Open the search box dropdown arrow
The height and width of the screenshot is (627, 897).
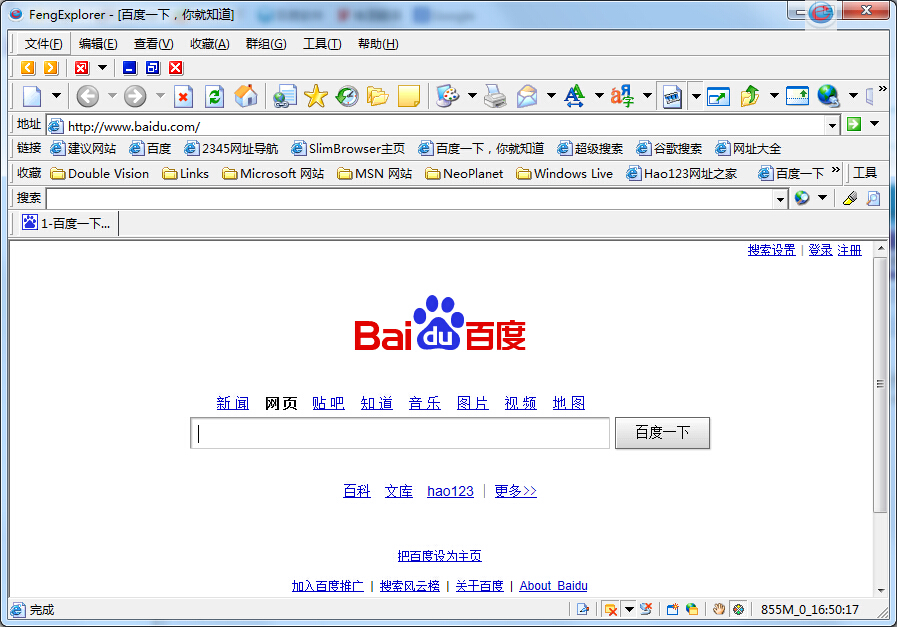781,198
